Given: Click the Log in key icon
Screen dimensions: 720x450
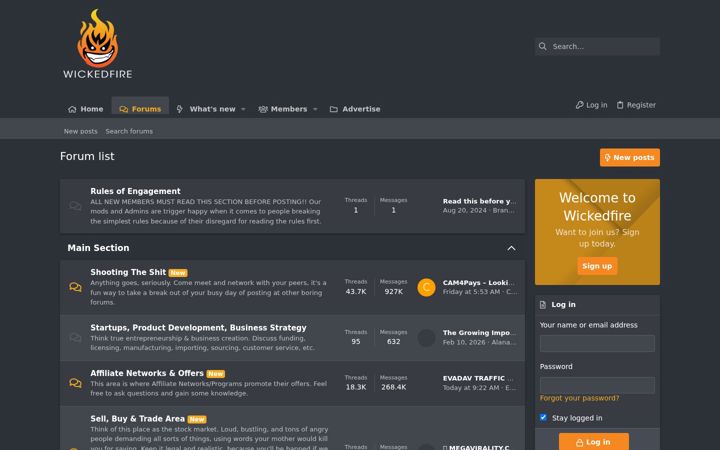Looking at the screenshot, I should tap(579, 105).
